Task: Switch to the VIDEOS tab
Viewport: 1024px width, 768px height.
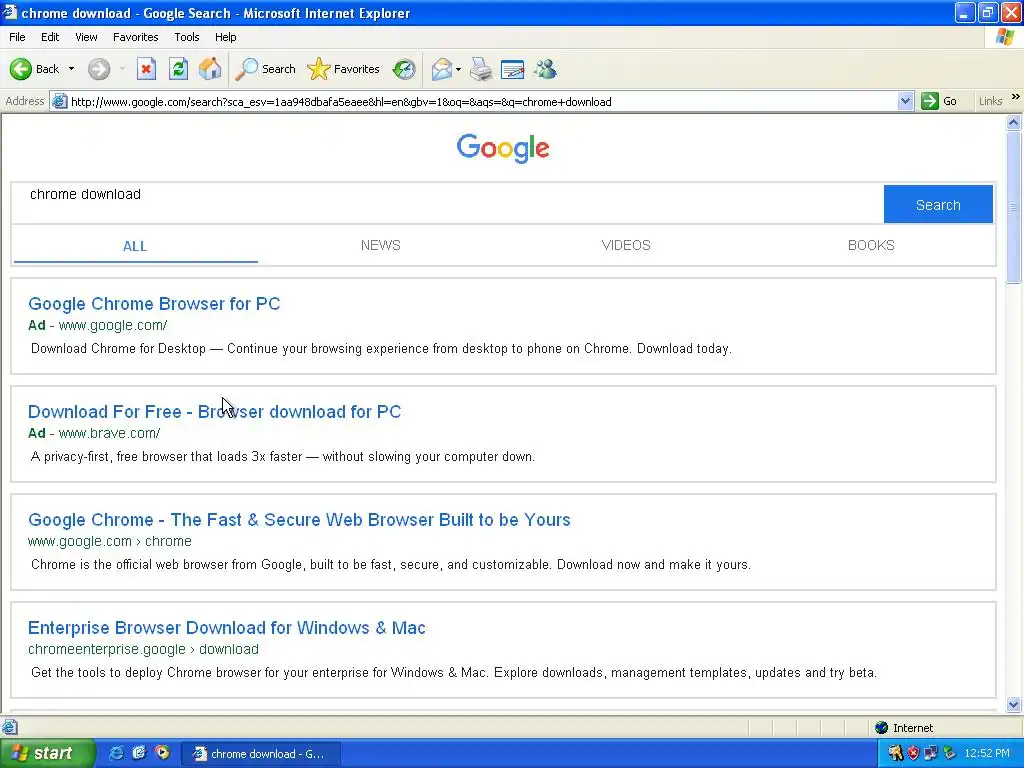Action: pyautogui.click(x=626, y=246)
